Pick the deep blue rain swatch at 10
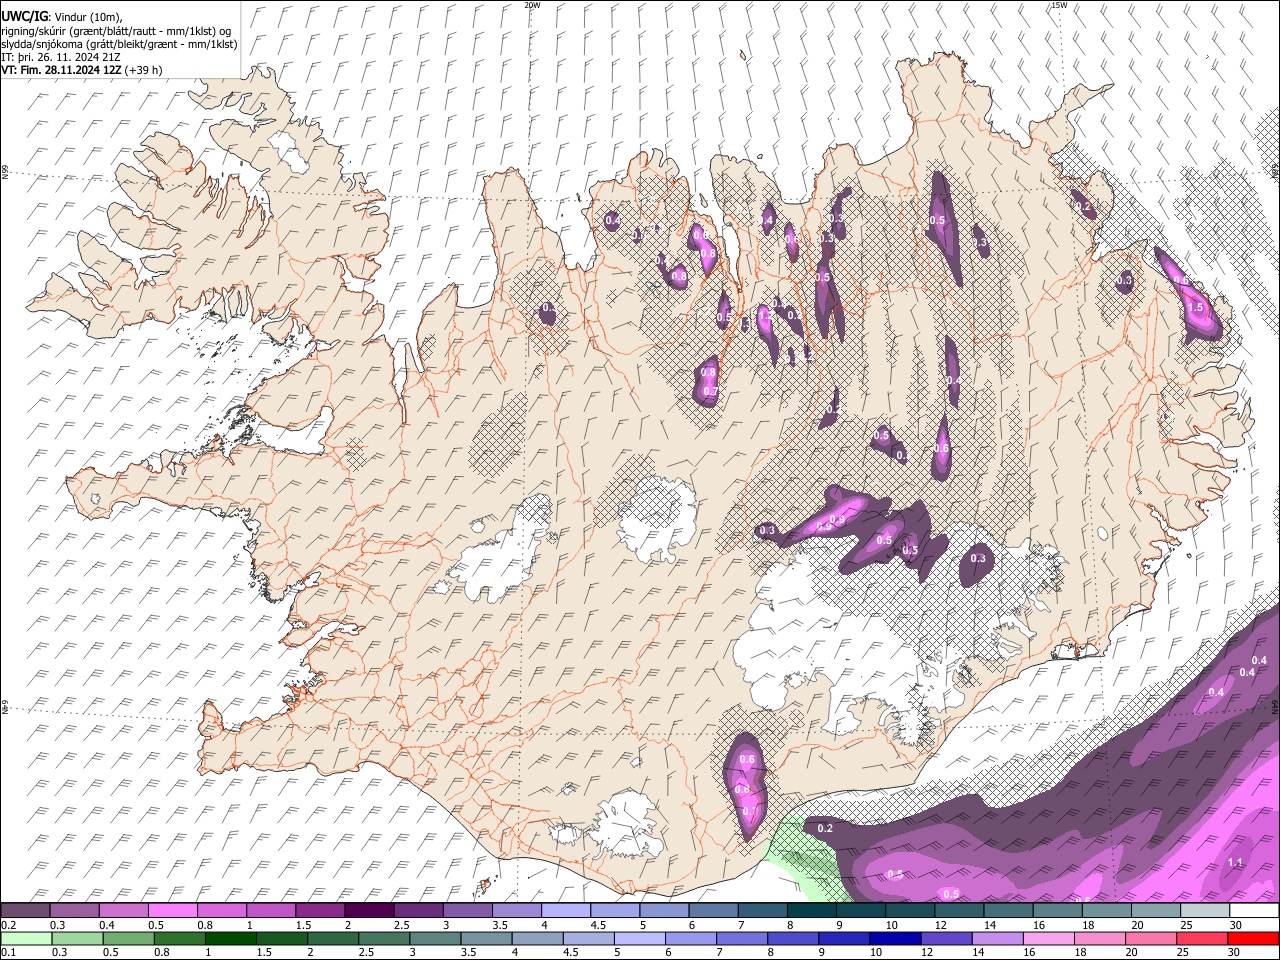 (895, 938)
